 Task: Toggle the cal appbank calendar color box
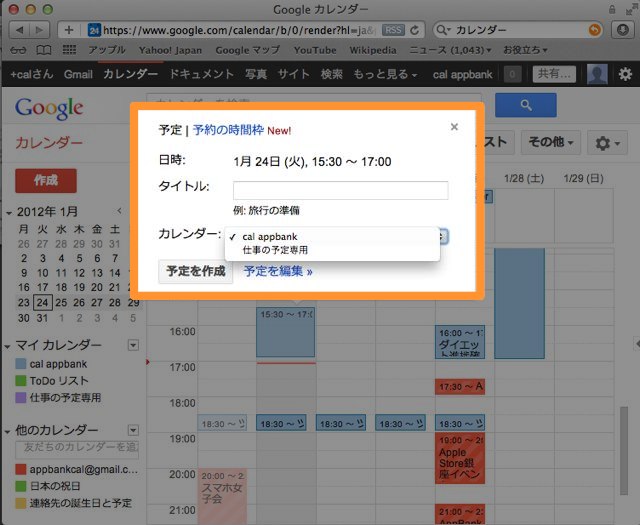tap(20, 364)
